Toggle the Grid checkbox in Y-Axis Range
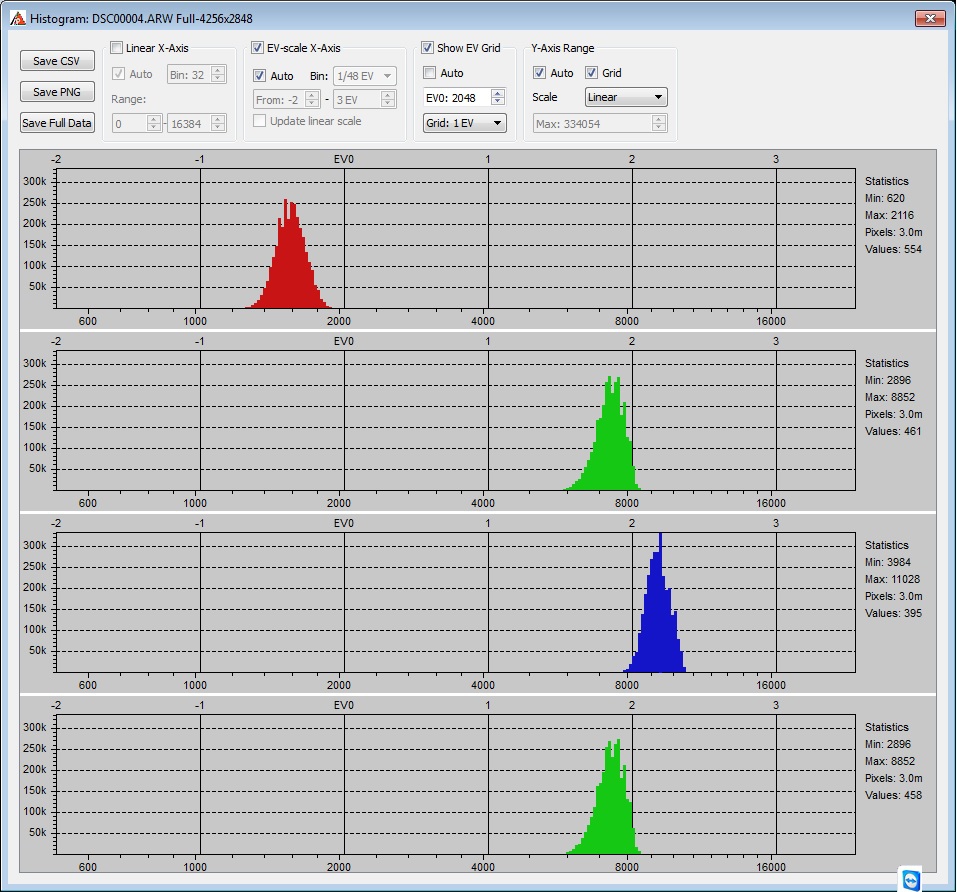 [591, 73]
